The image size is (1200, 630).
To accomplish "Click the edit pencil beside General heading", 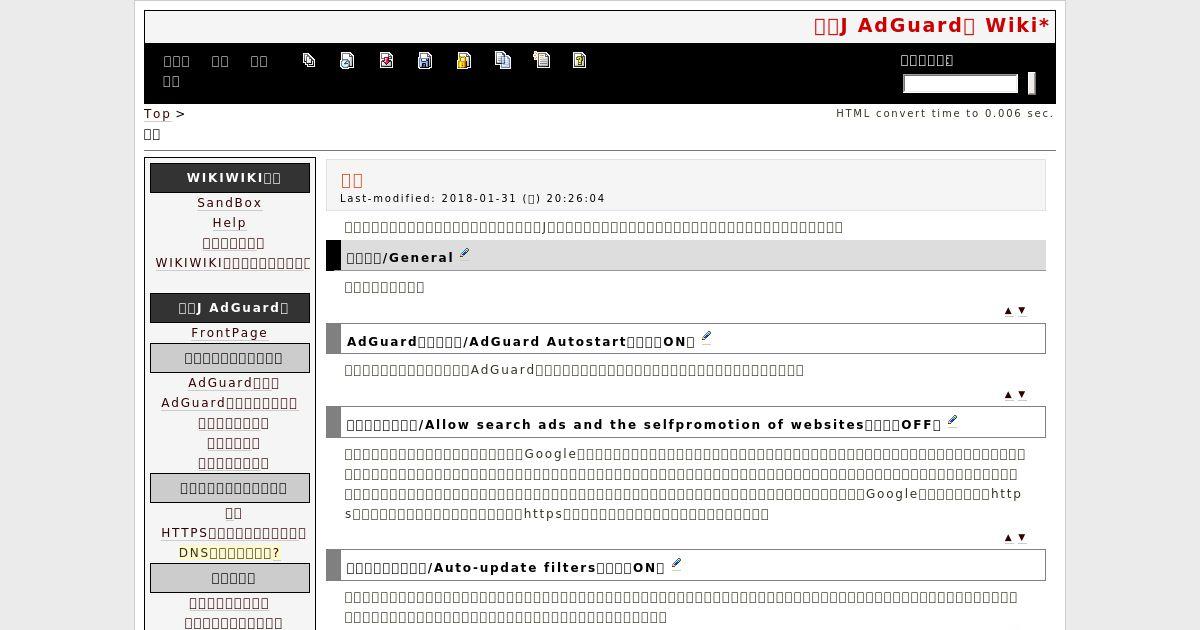I will coord(464,254).
